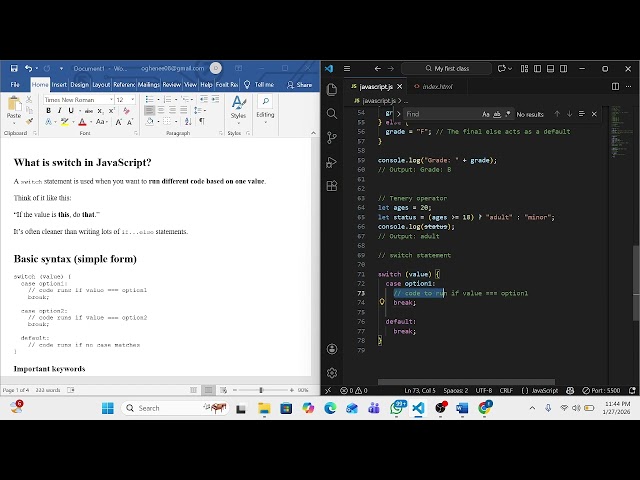Click the Accounts icon in VS Code activity bar
Image resolution: width=640 pixels, height=480 pixels.
(x=332, y=349)
